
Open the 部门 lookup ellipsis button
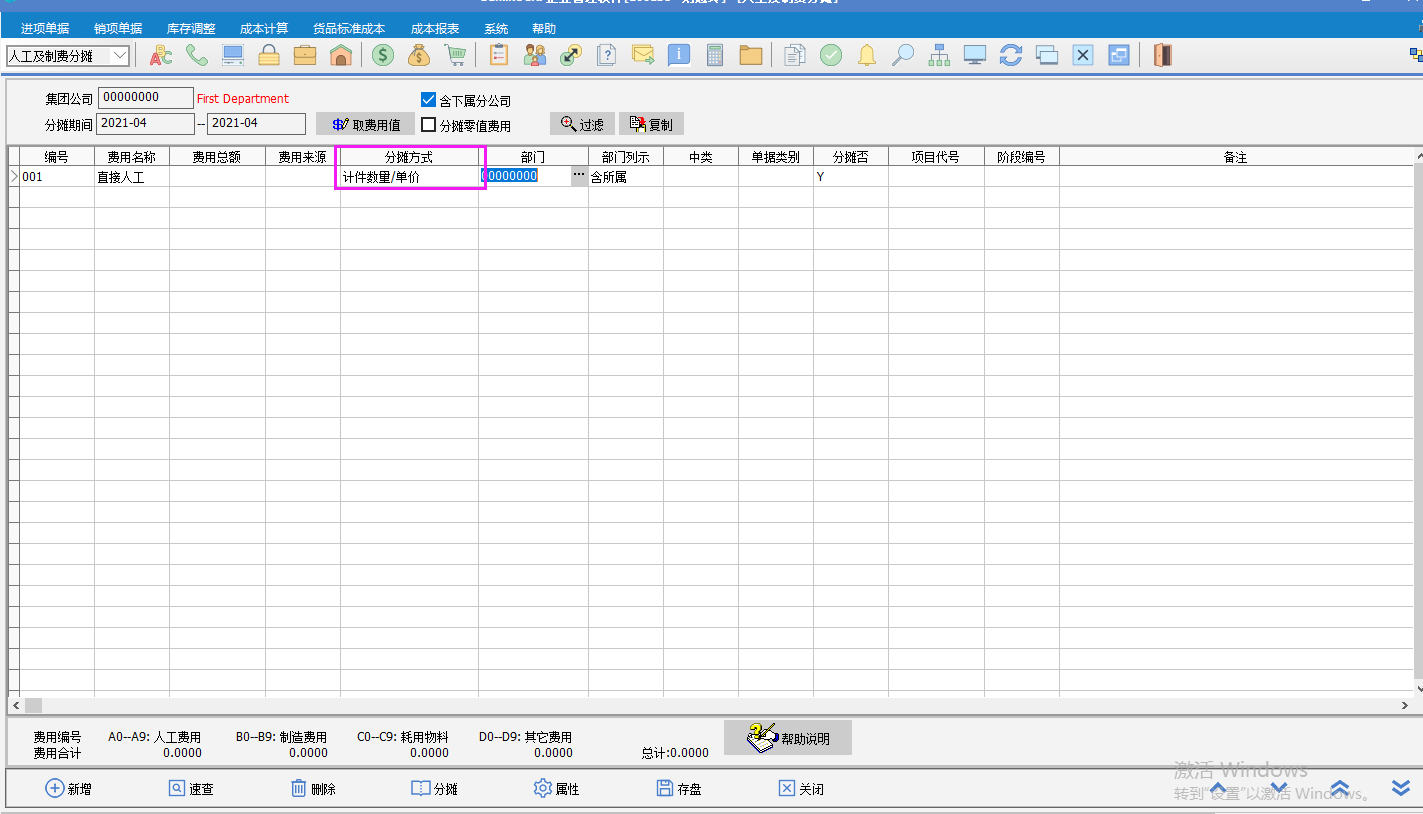tap(578, 176)
